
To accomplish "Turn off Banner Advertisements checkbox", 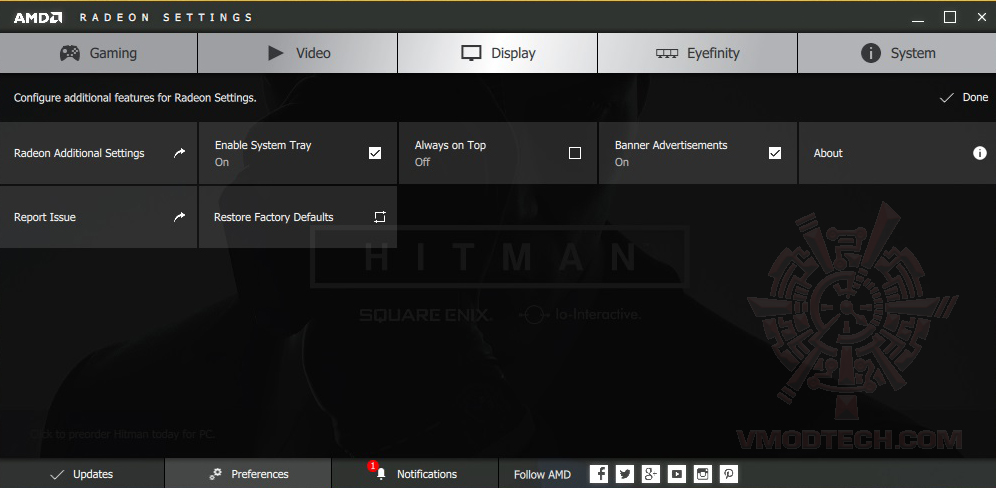I will tap(775, 153).
